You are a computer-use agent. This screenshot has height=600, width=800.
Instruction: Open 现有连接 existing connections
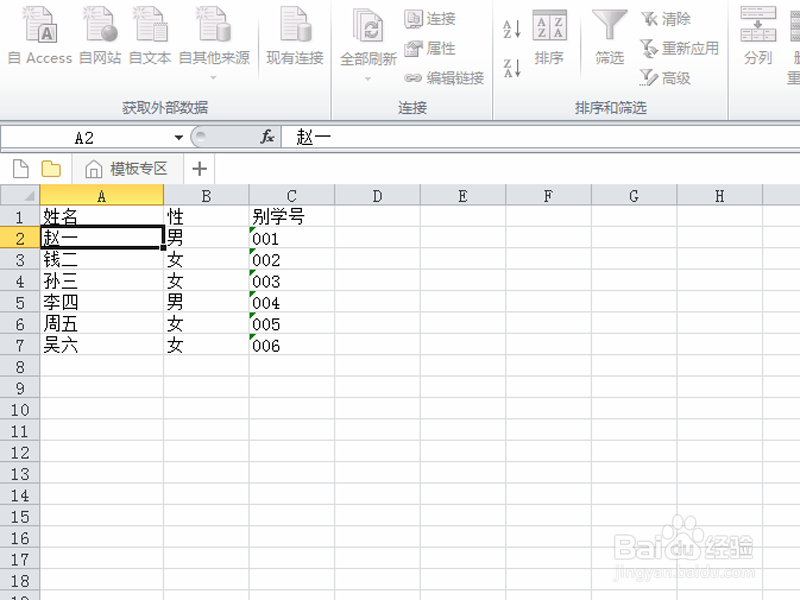click(x=295, y=36)
